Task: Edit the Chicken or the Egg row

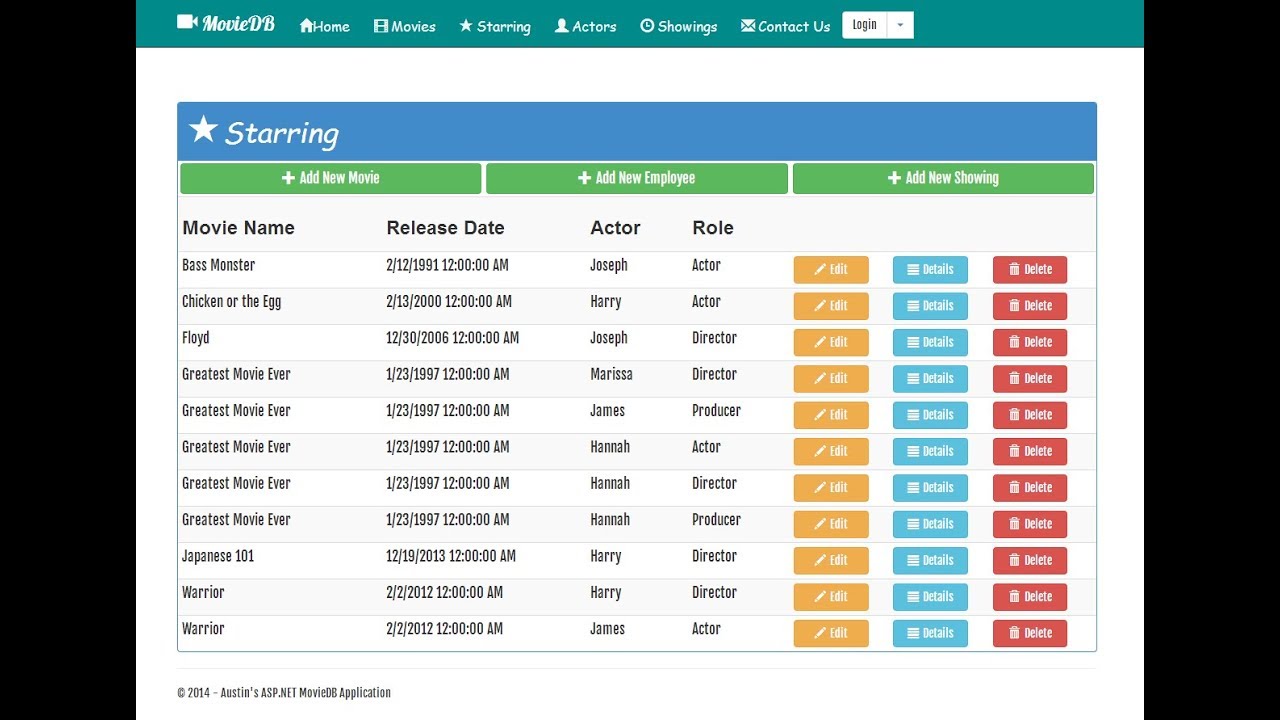Action: [x=831, y=306]
